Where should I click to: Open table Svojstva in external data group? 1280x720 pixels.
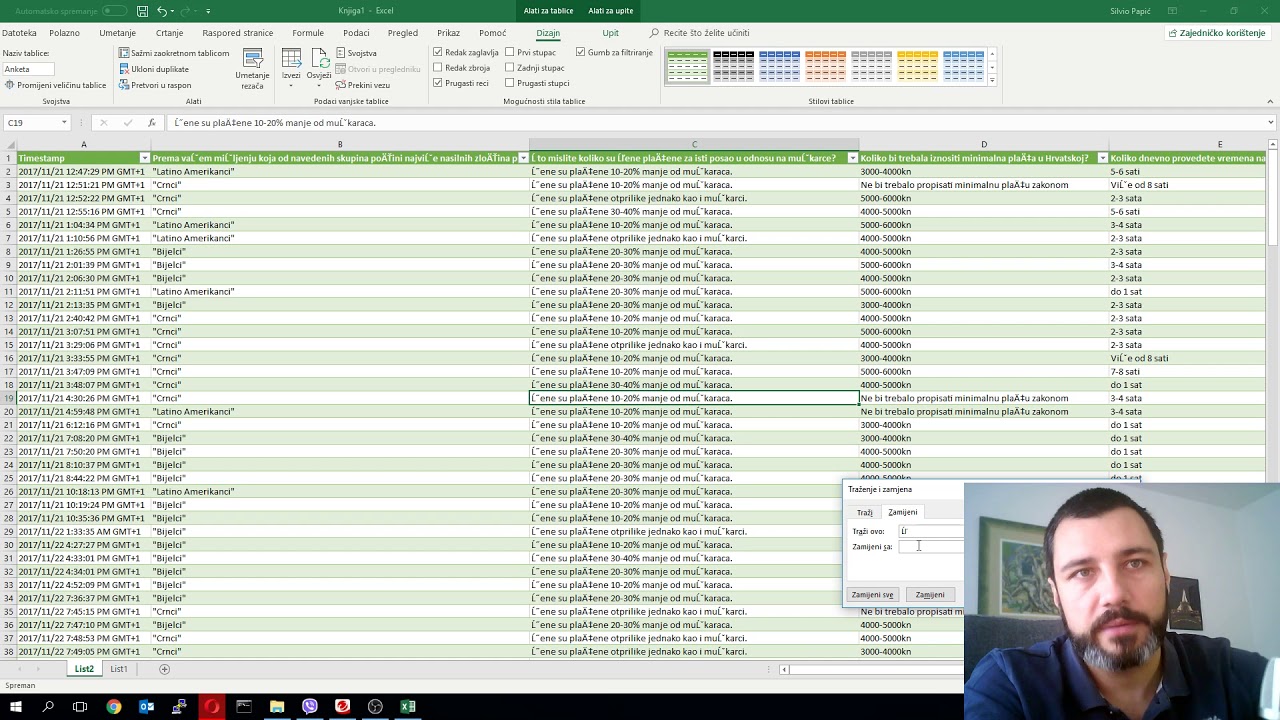pyautogui.click(x=356, y=53)
